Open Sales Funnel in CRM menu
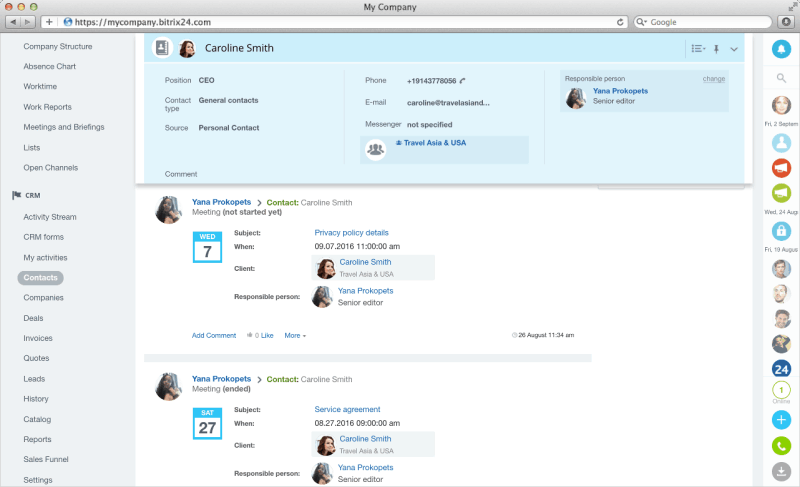 click(x=46, y=459)
